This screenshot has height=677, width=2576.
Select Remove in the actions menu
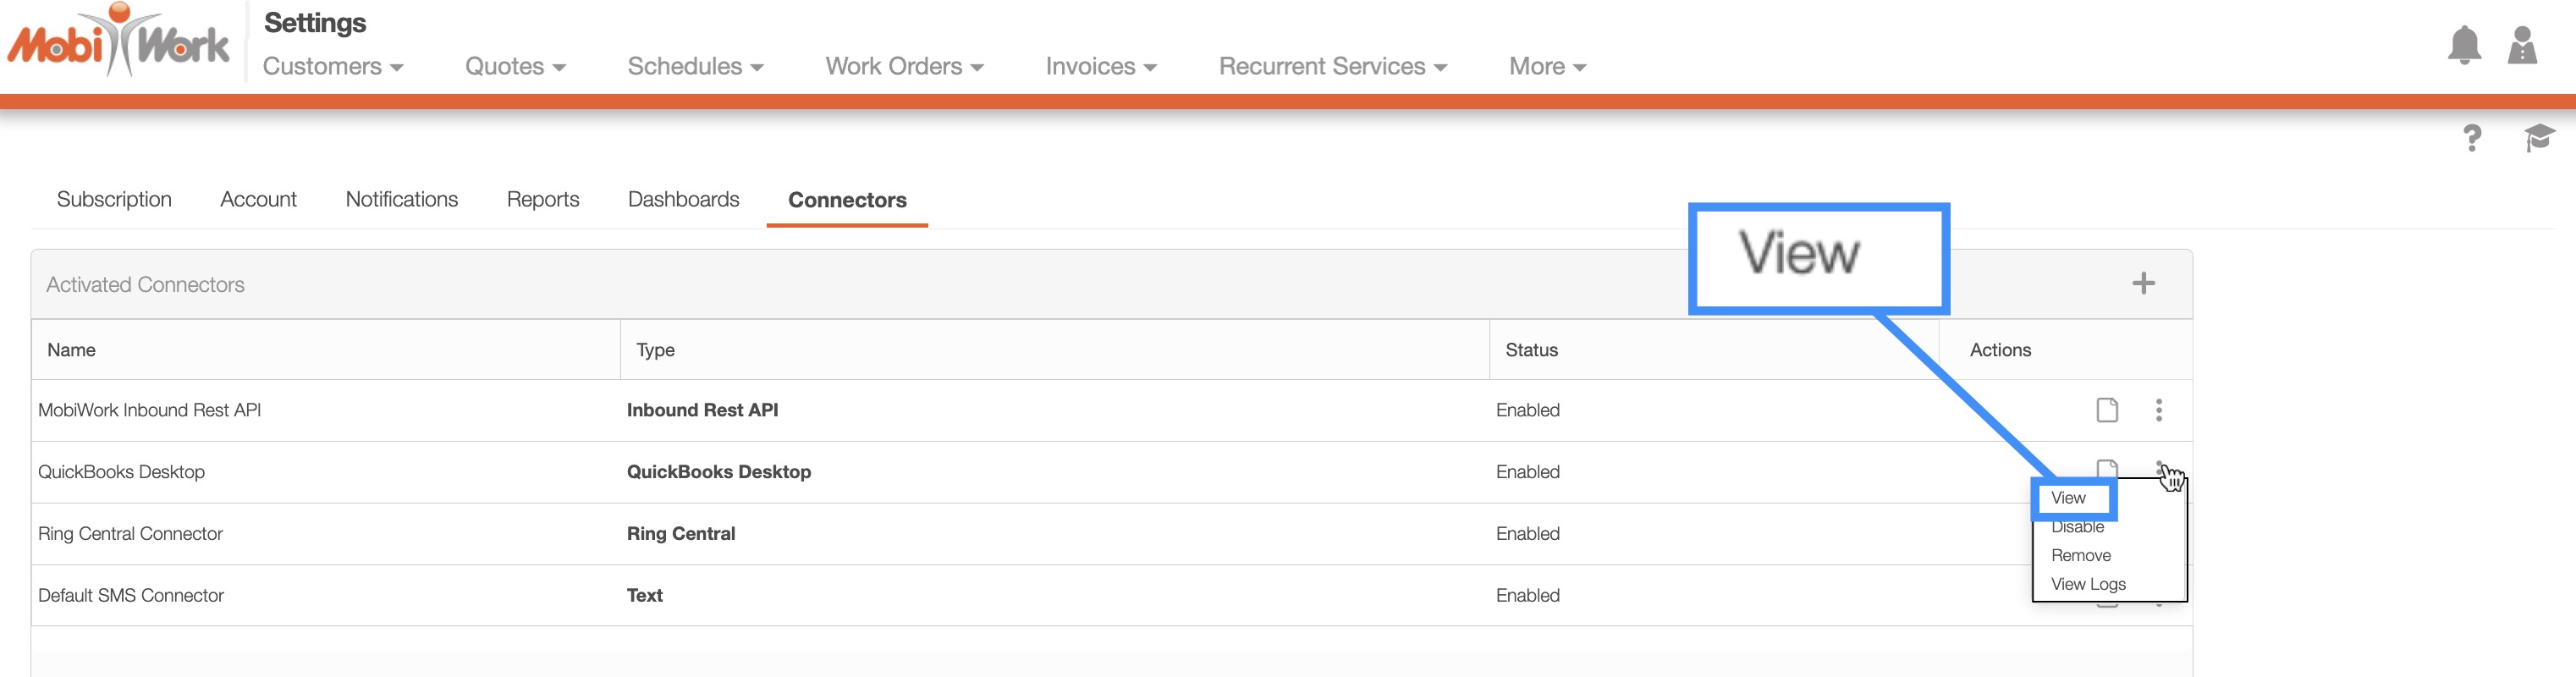[x=2080, y=556]
